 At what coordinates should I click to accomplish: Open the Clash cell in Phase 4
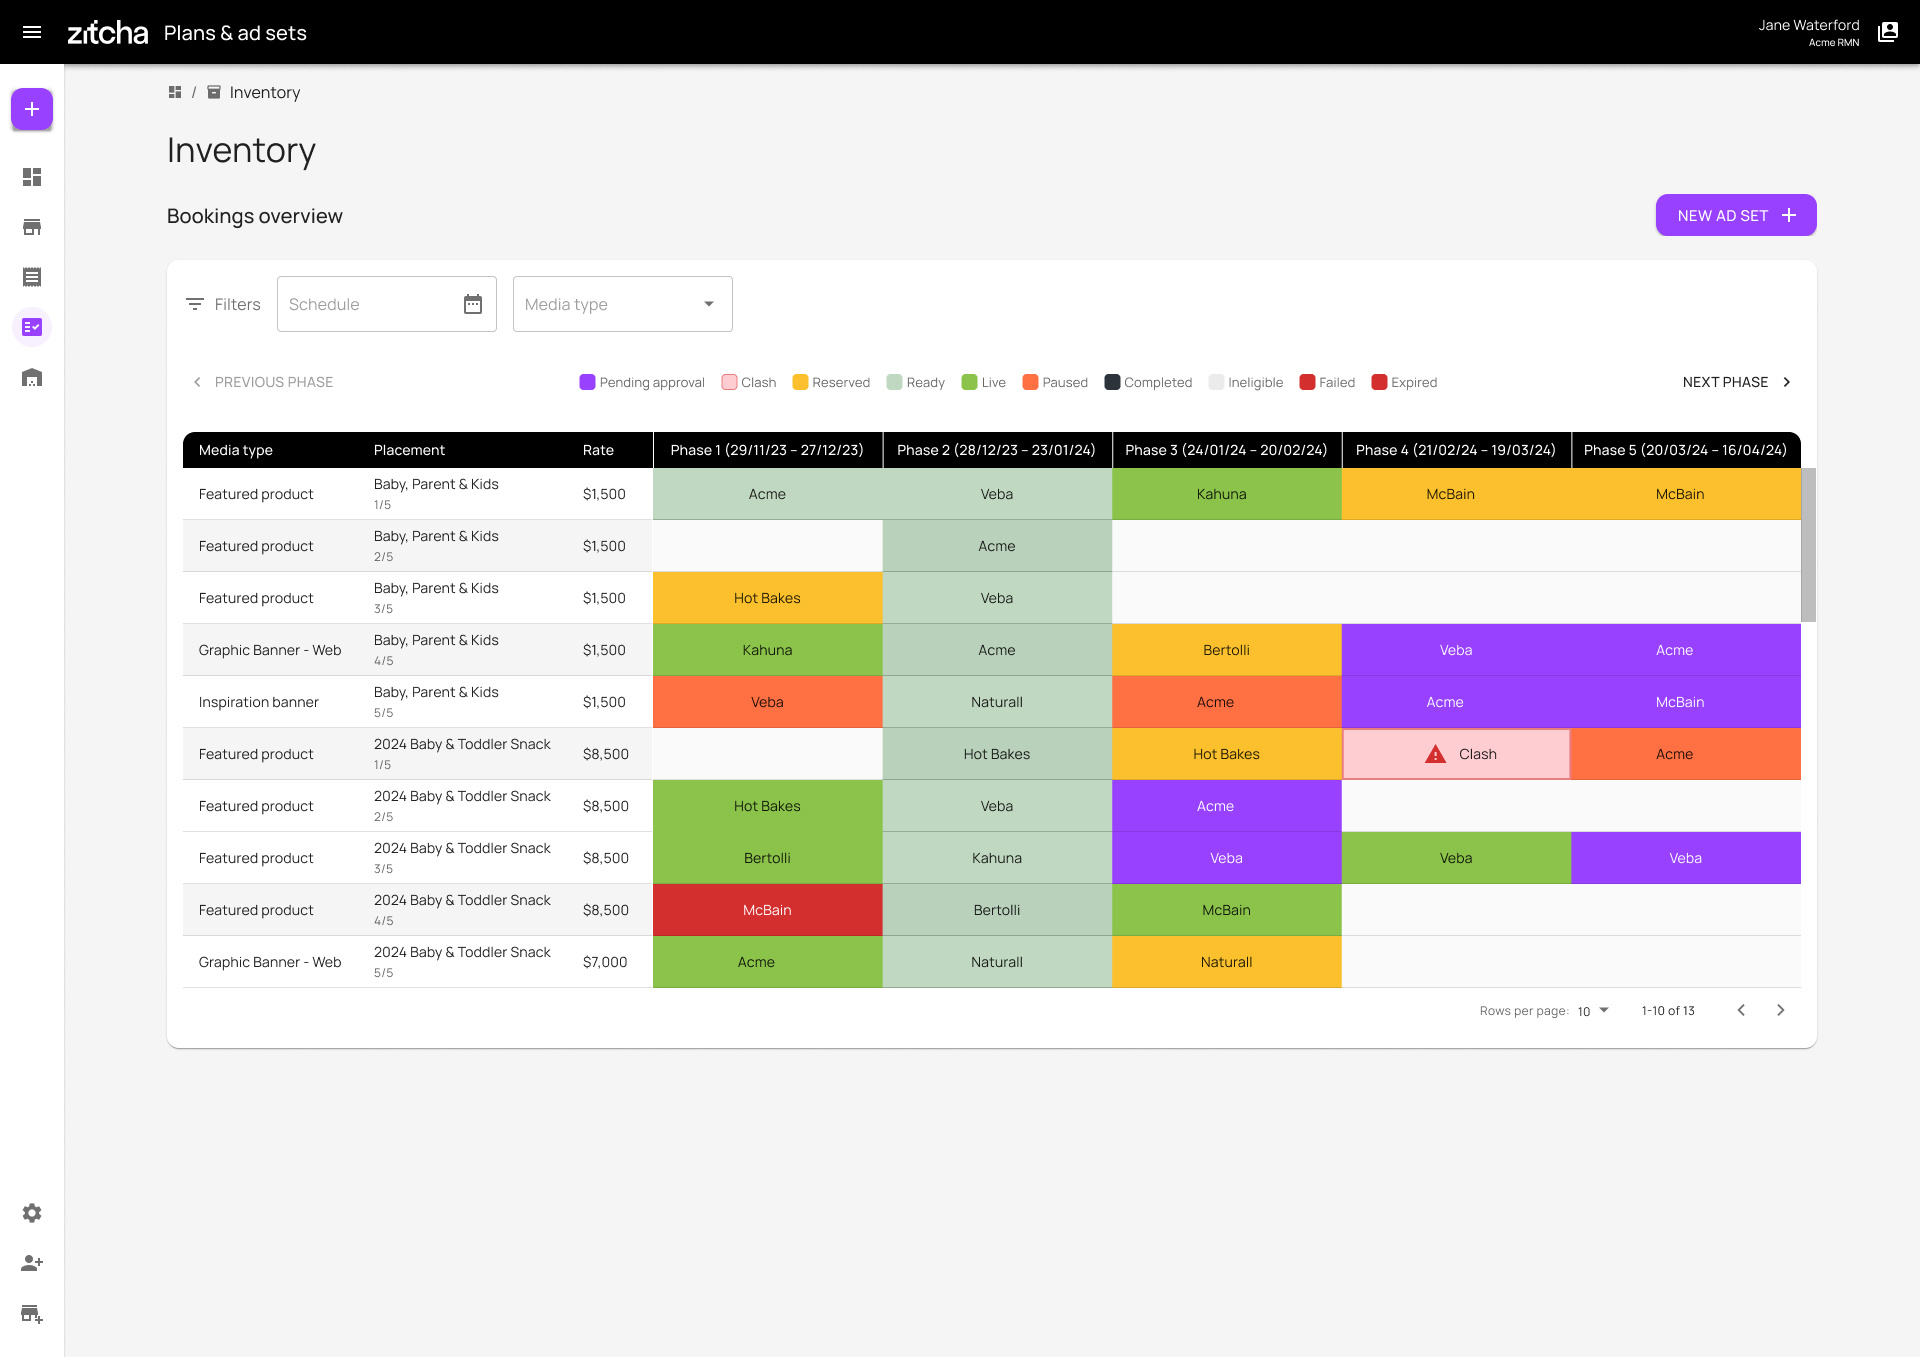pyautogui.click(x=1456, y=754)
